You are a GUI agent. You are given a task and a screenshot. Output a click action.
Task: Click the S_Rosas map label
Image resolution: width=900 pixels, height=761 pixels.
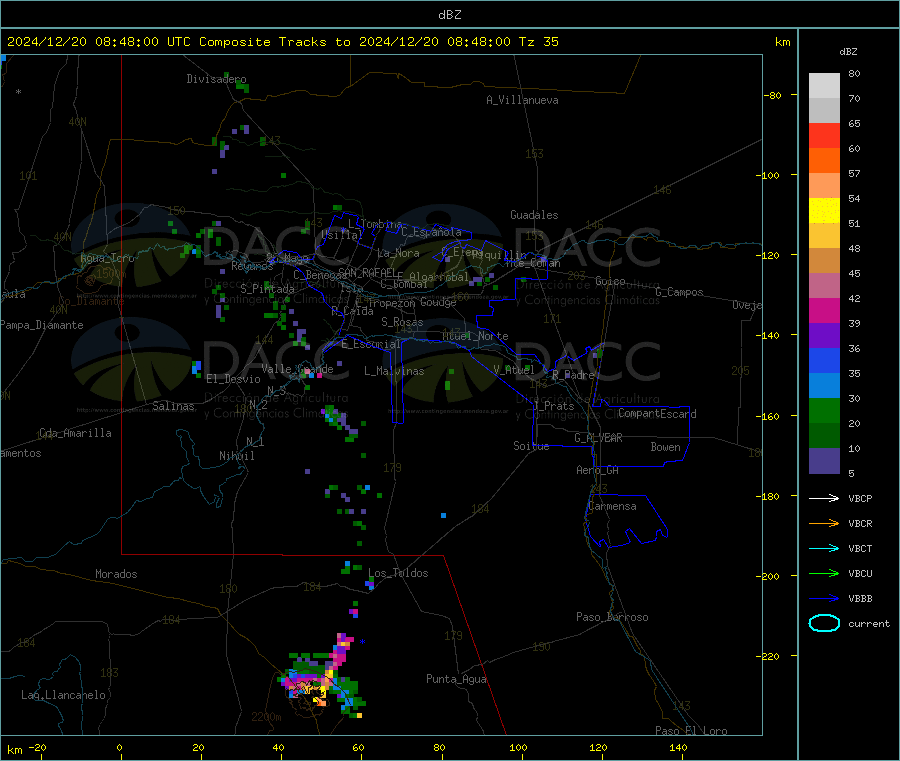(x=402, y=322)
